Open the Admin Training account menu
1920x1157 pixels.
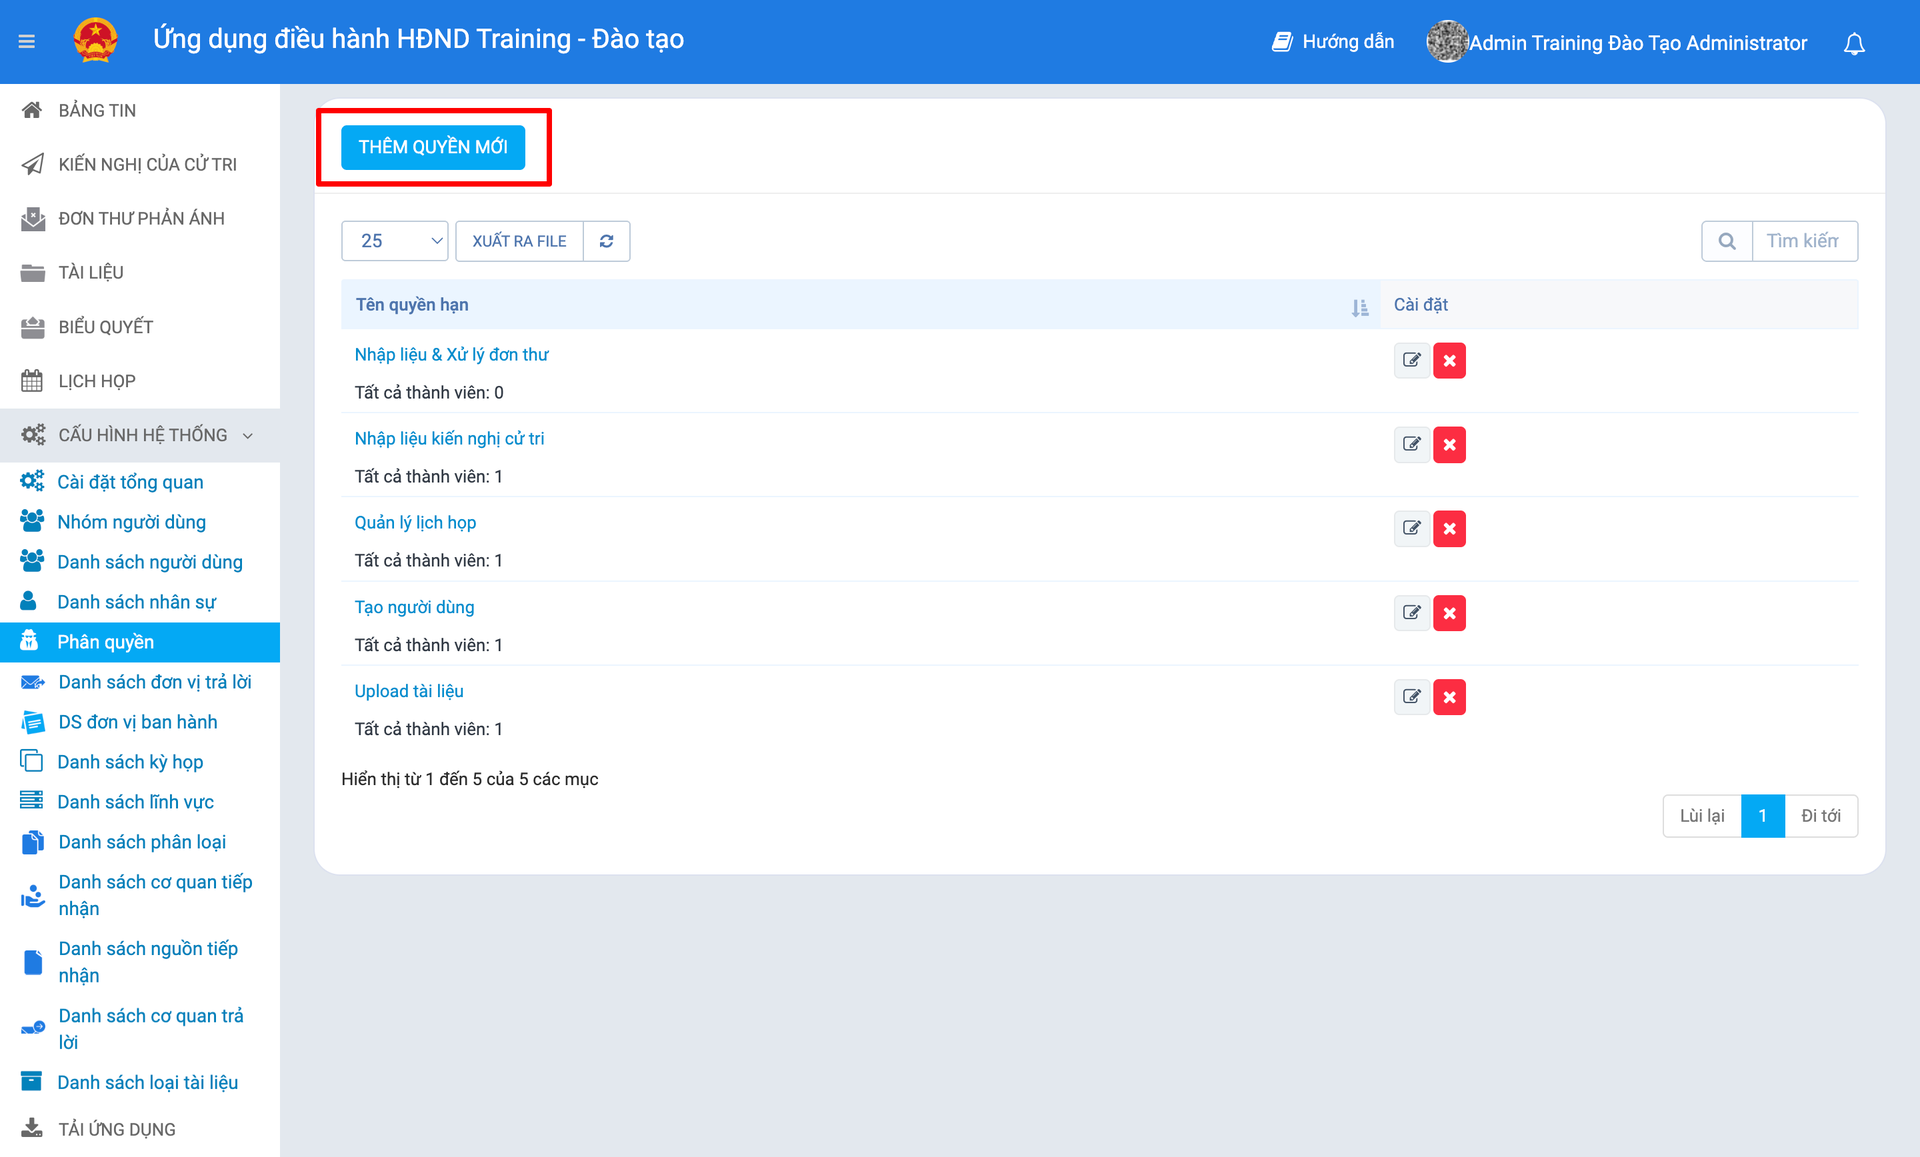coord(1637,43)
